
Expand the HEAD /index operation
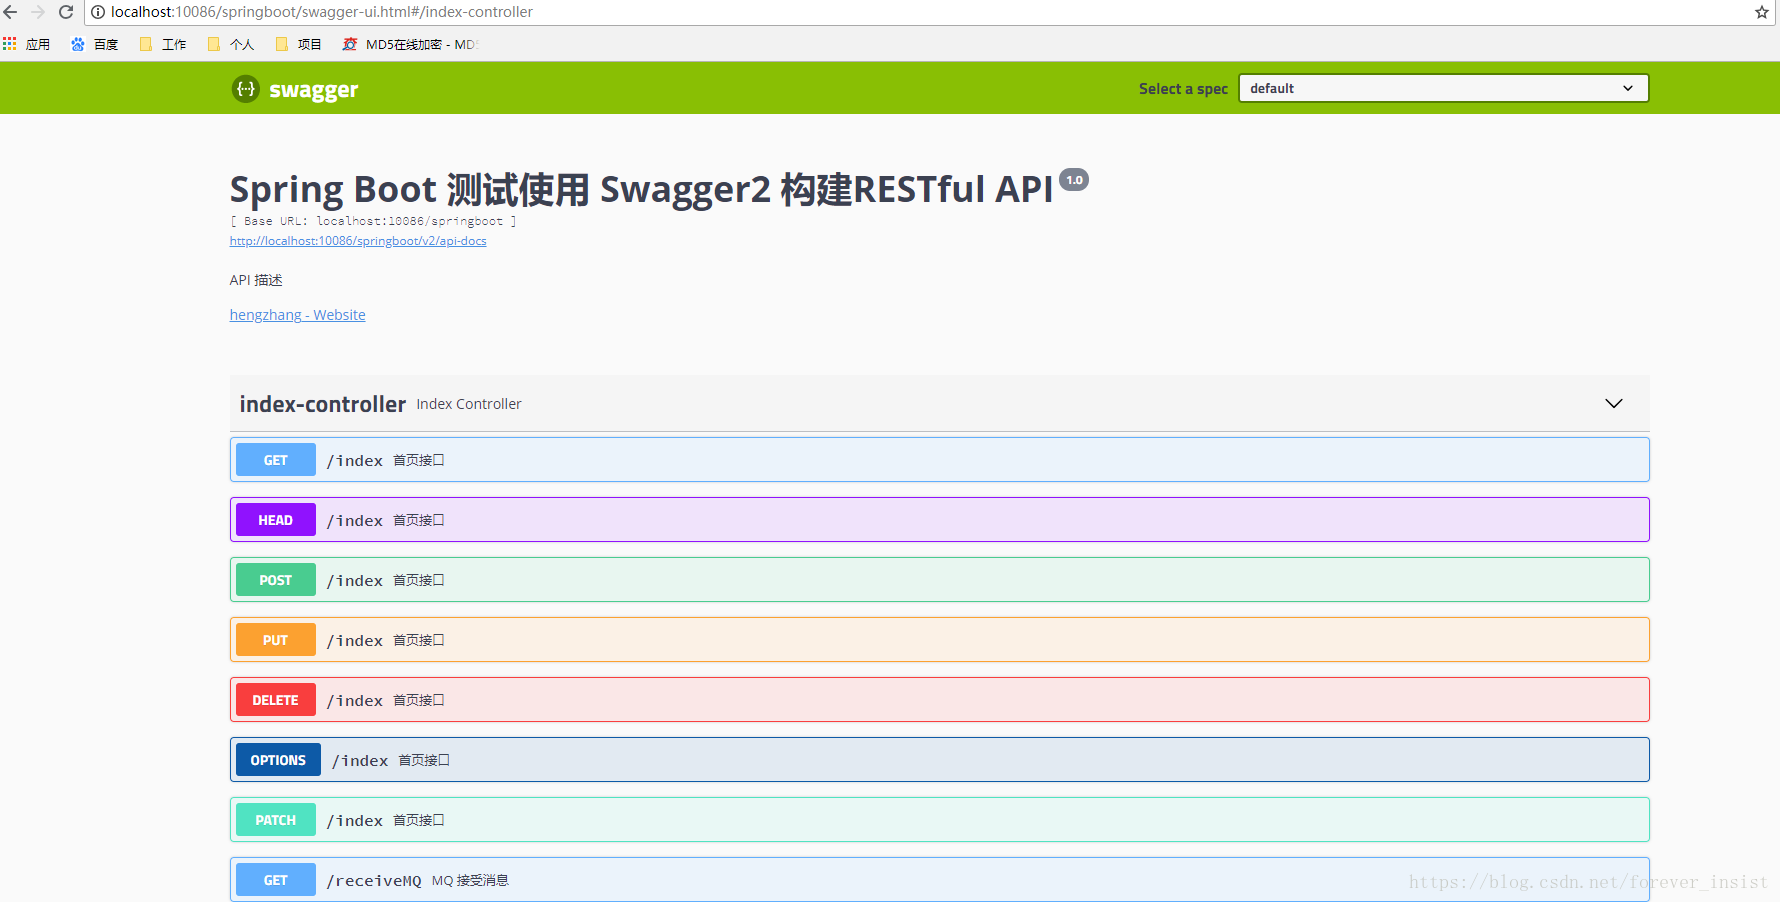pyautogui.click(x=940, y=520)
